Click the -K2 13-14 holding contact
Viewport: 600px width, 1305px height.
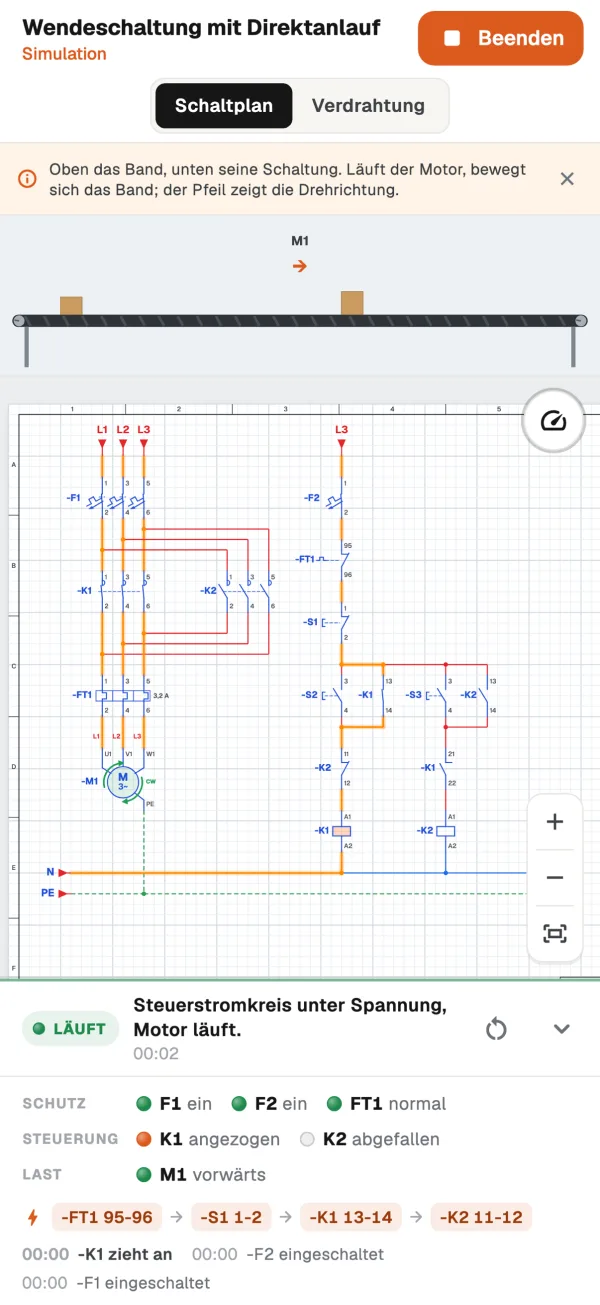483,695
